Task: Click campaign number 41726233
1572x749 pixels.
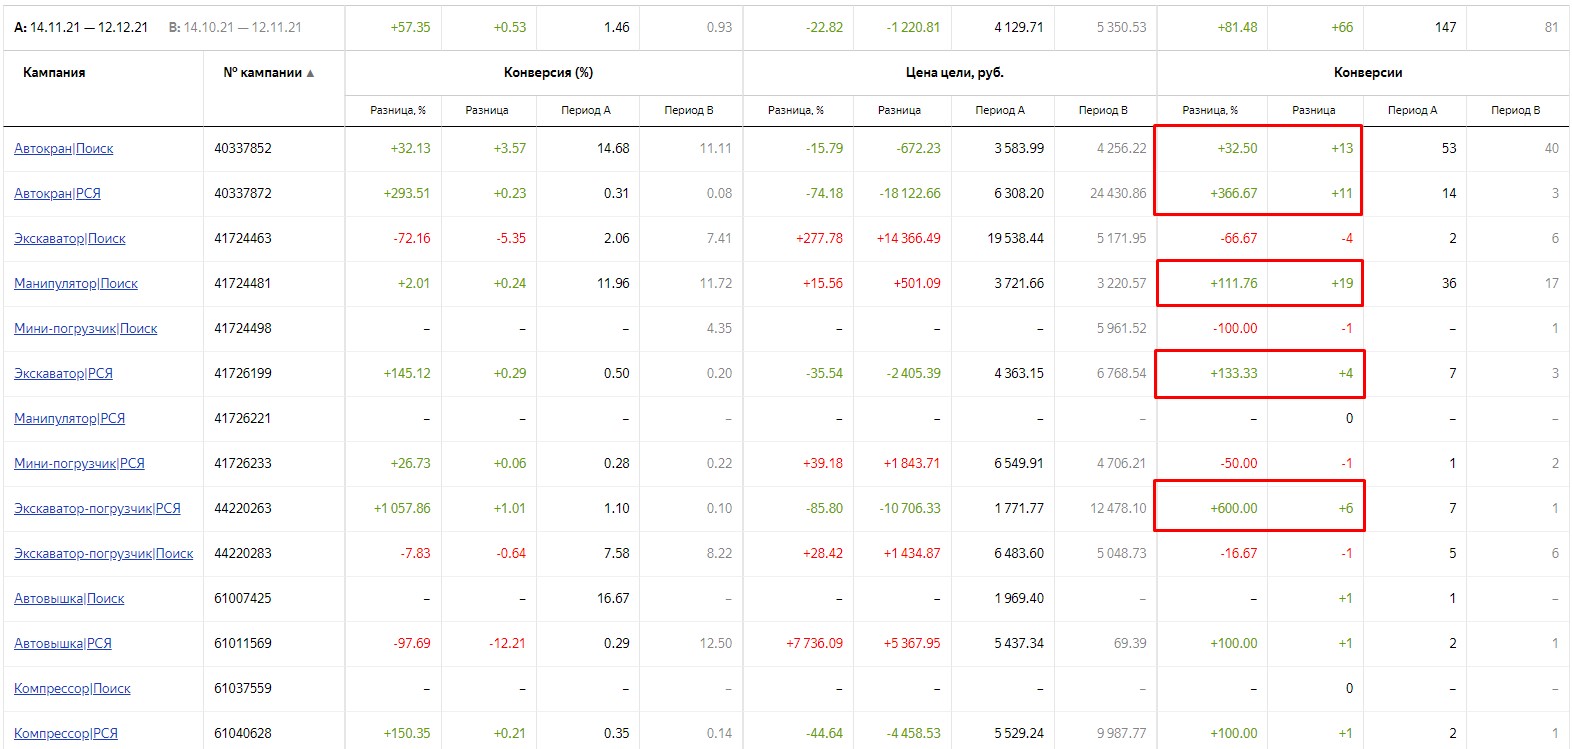Action: tap(243, 463)
